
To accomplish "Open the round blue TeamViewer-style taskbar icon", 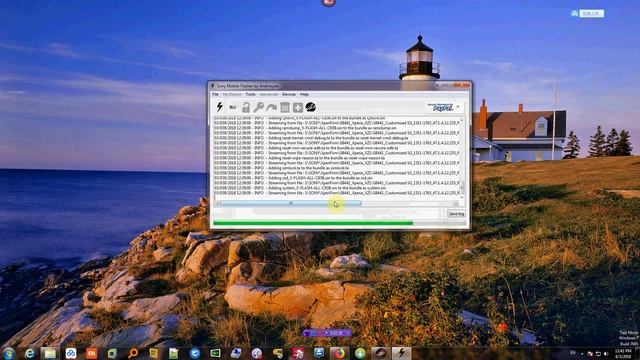I will 195,353.
